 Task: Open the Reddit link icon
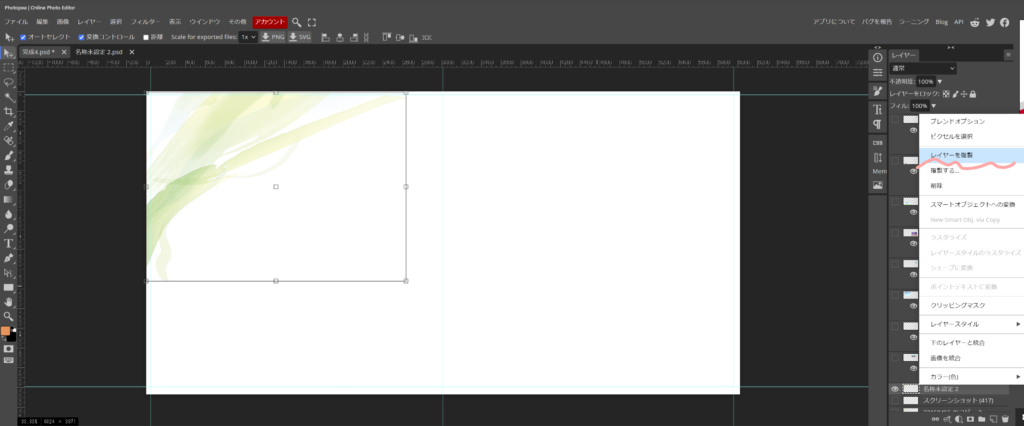pyautogui.click(x=975, y=21)
